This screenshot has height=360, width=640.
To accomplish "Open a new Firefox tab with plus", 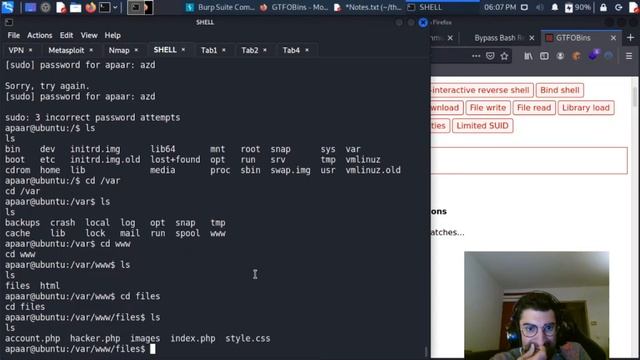I will 631,38.
